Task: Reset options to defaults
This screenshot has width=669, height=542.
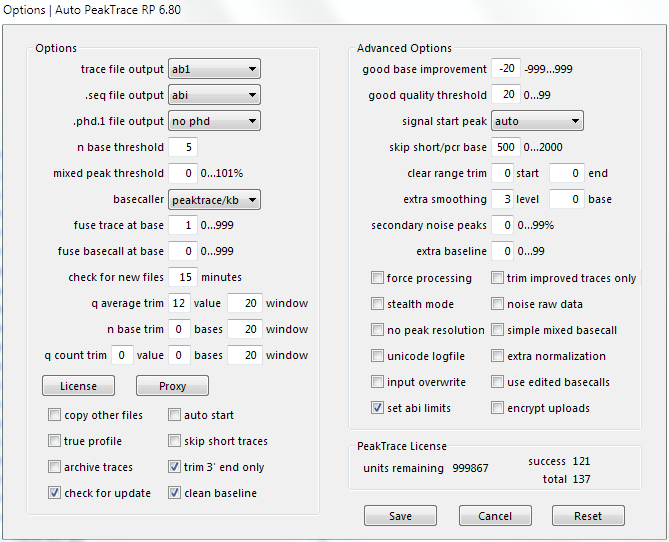Action: coord(588,516)
